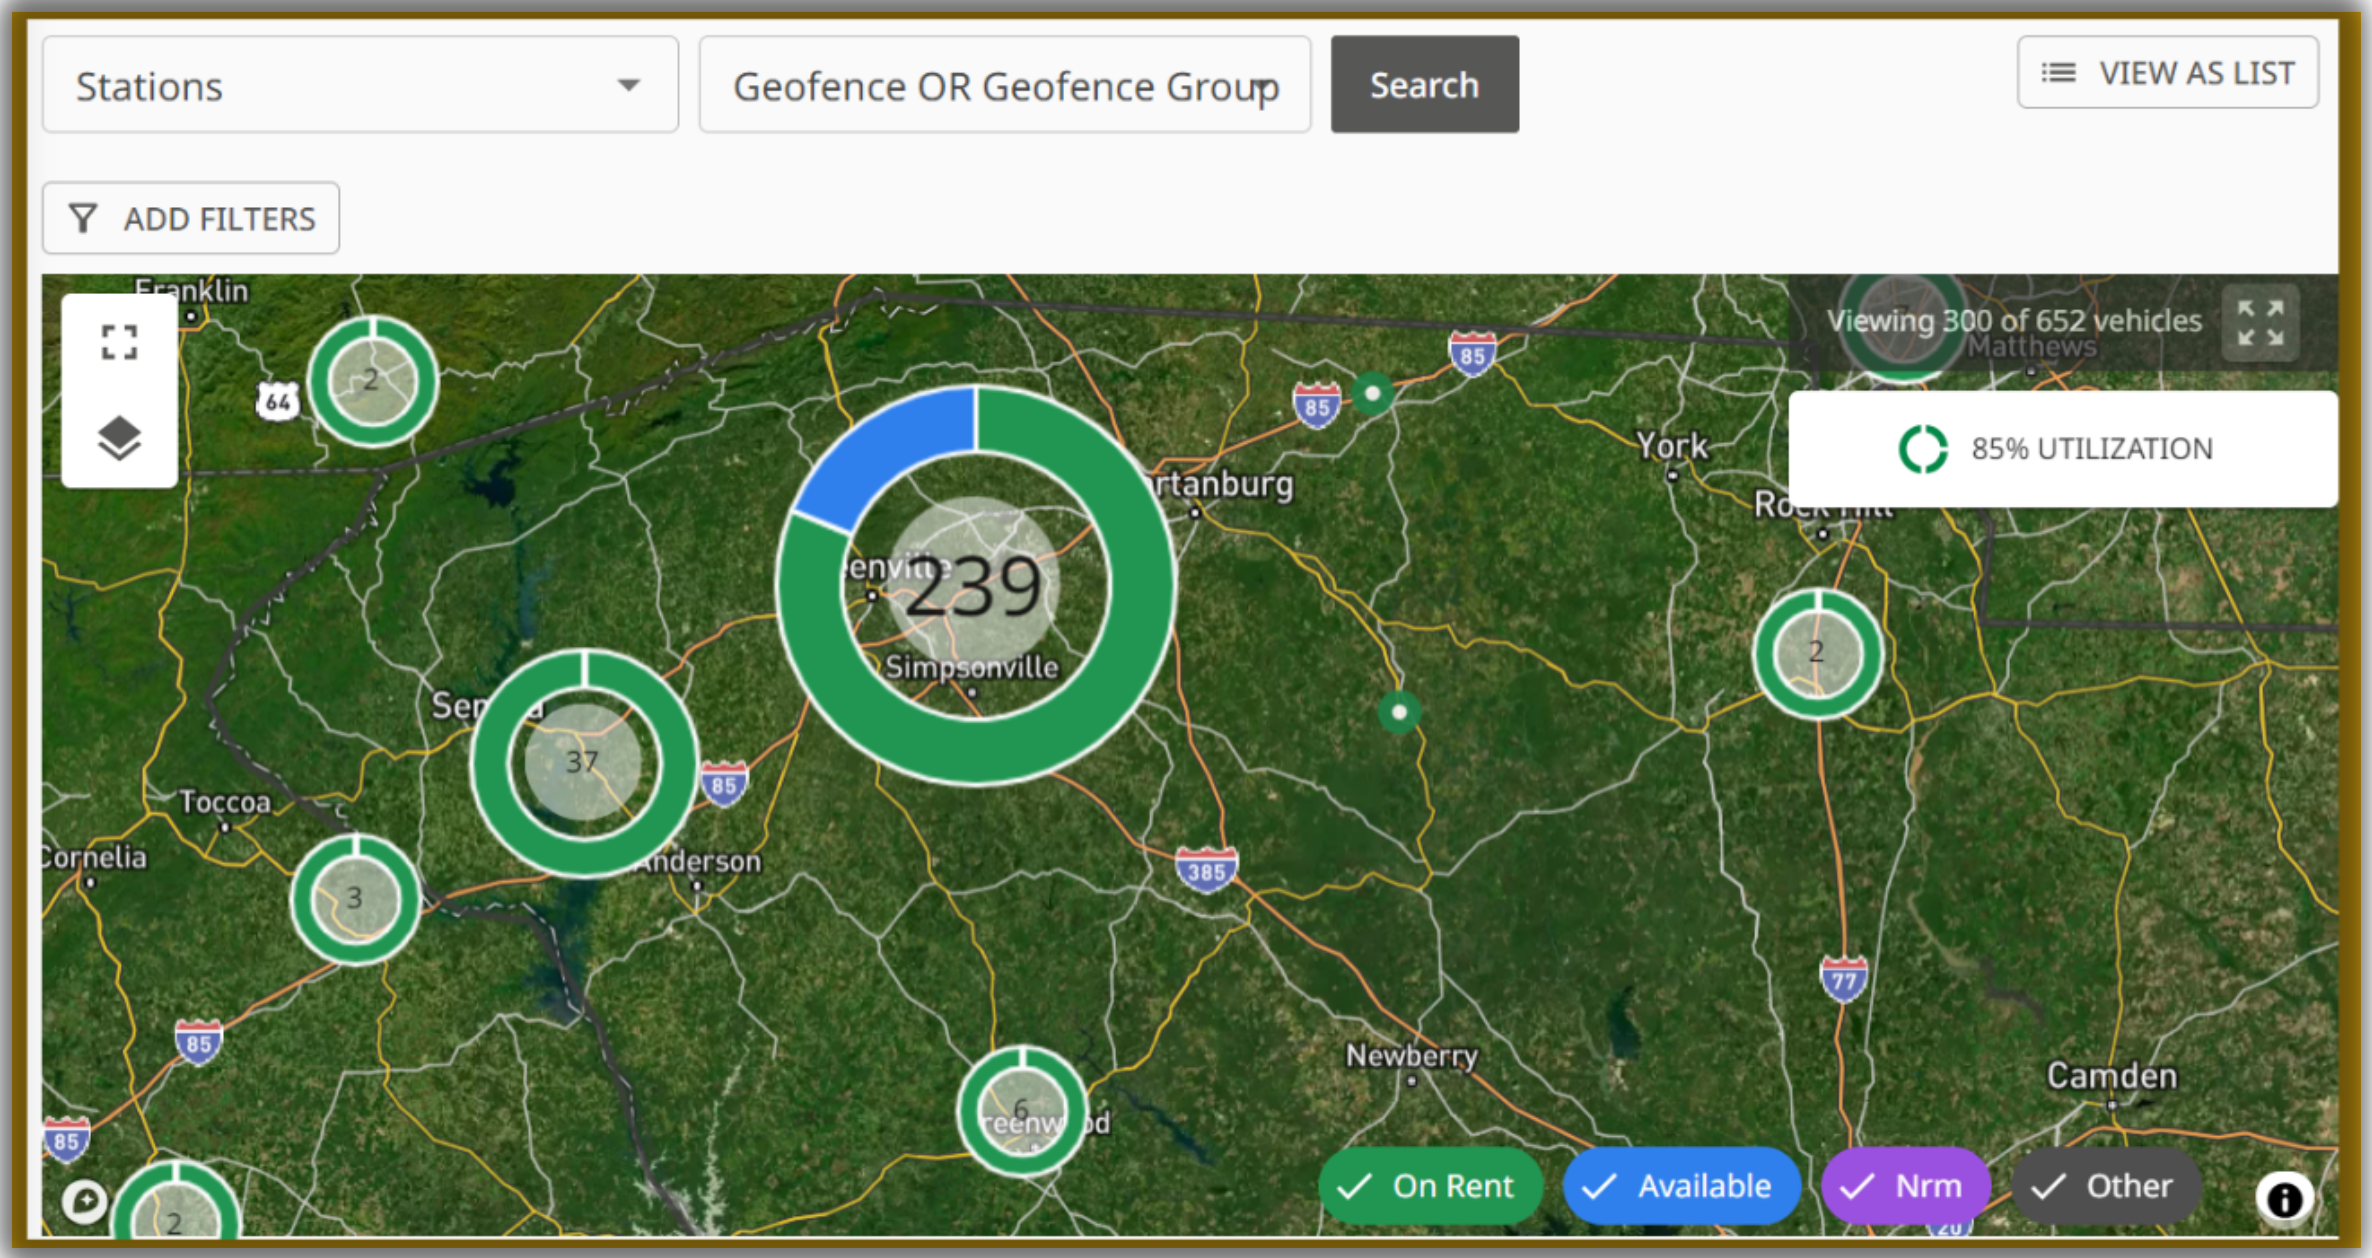Image resolution: width=2372 pixels, height=1258 pixels.
Task: Toggle the On Rent filter chip
Action: 1430,1186
